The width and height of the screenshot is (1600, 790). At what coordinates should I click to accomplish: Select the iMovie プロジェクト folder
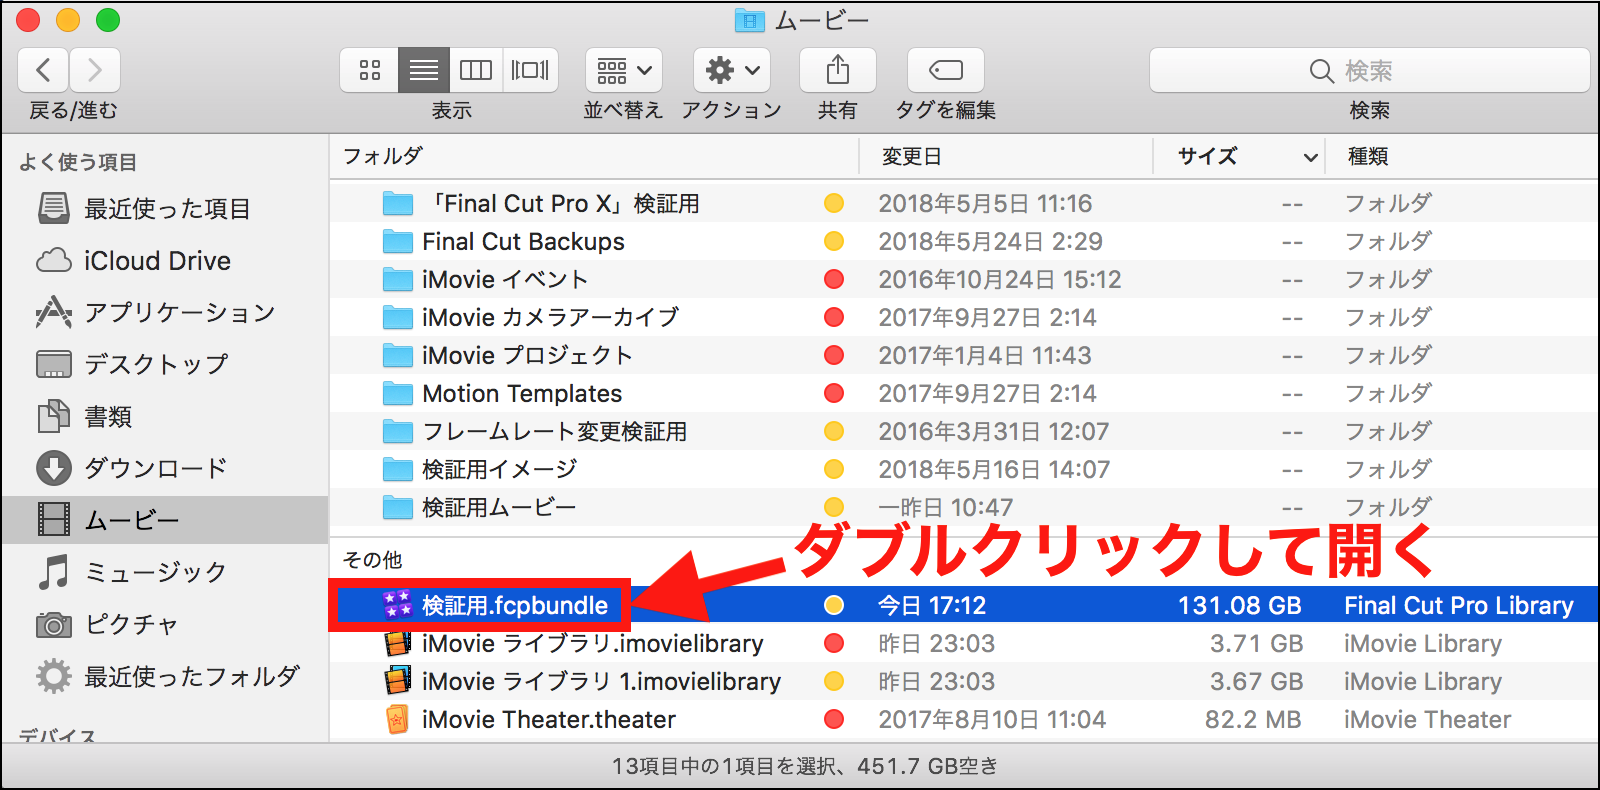(963, 355)
